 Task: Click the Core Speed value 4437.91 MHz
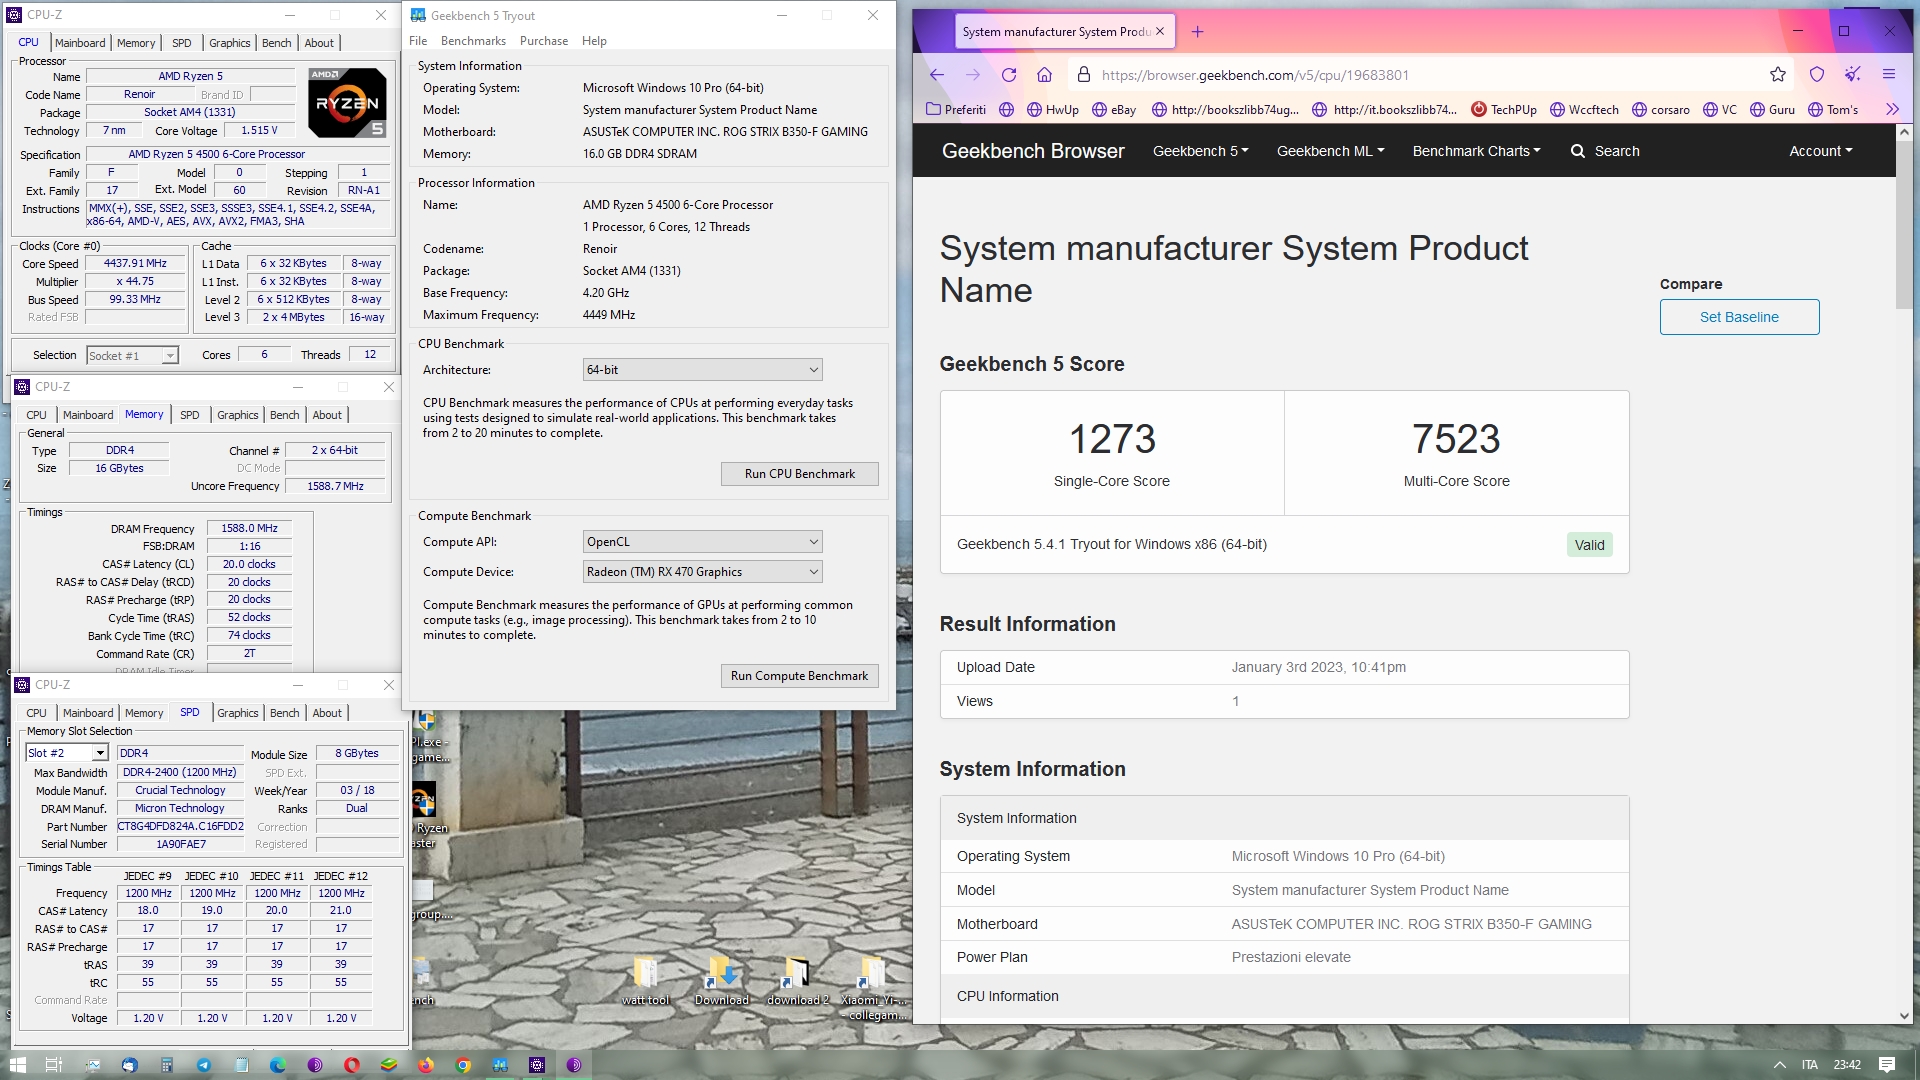click(x=135, y=264)
